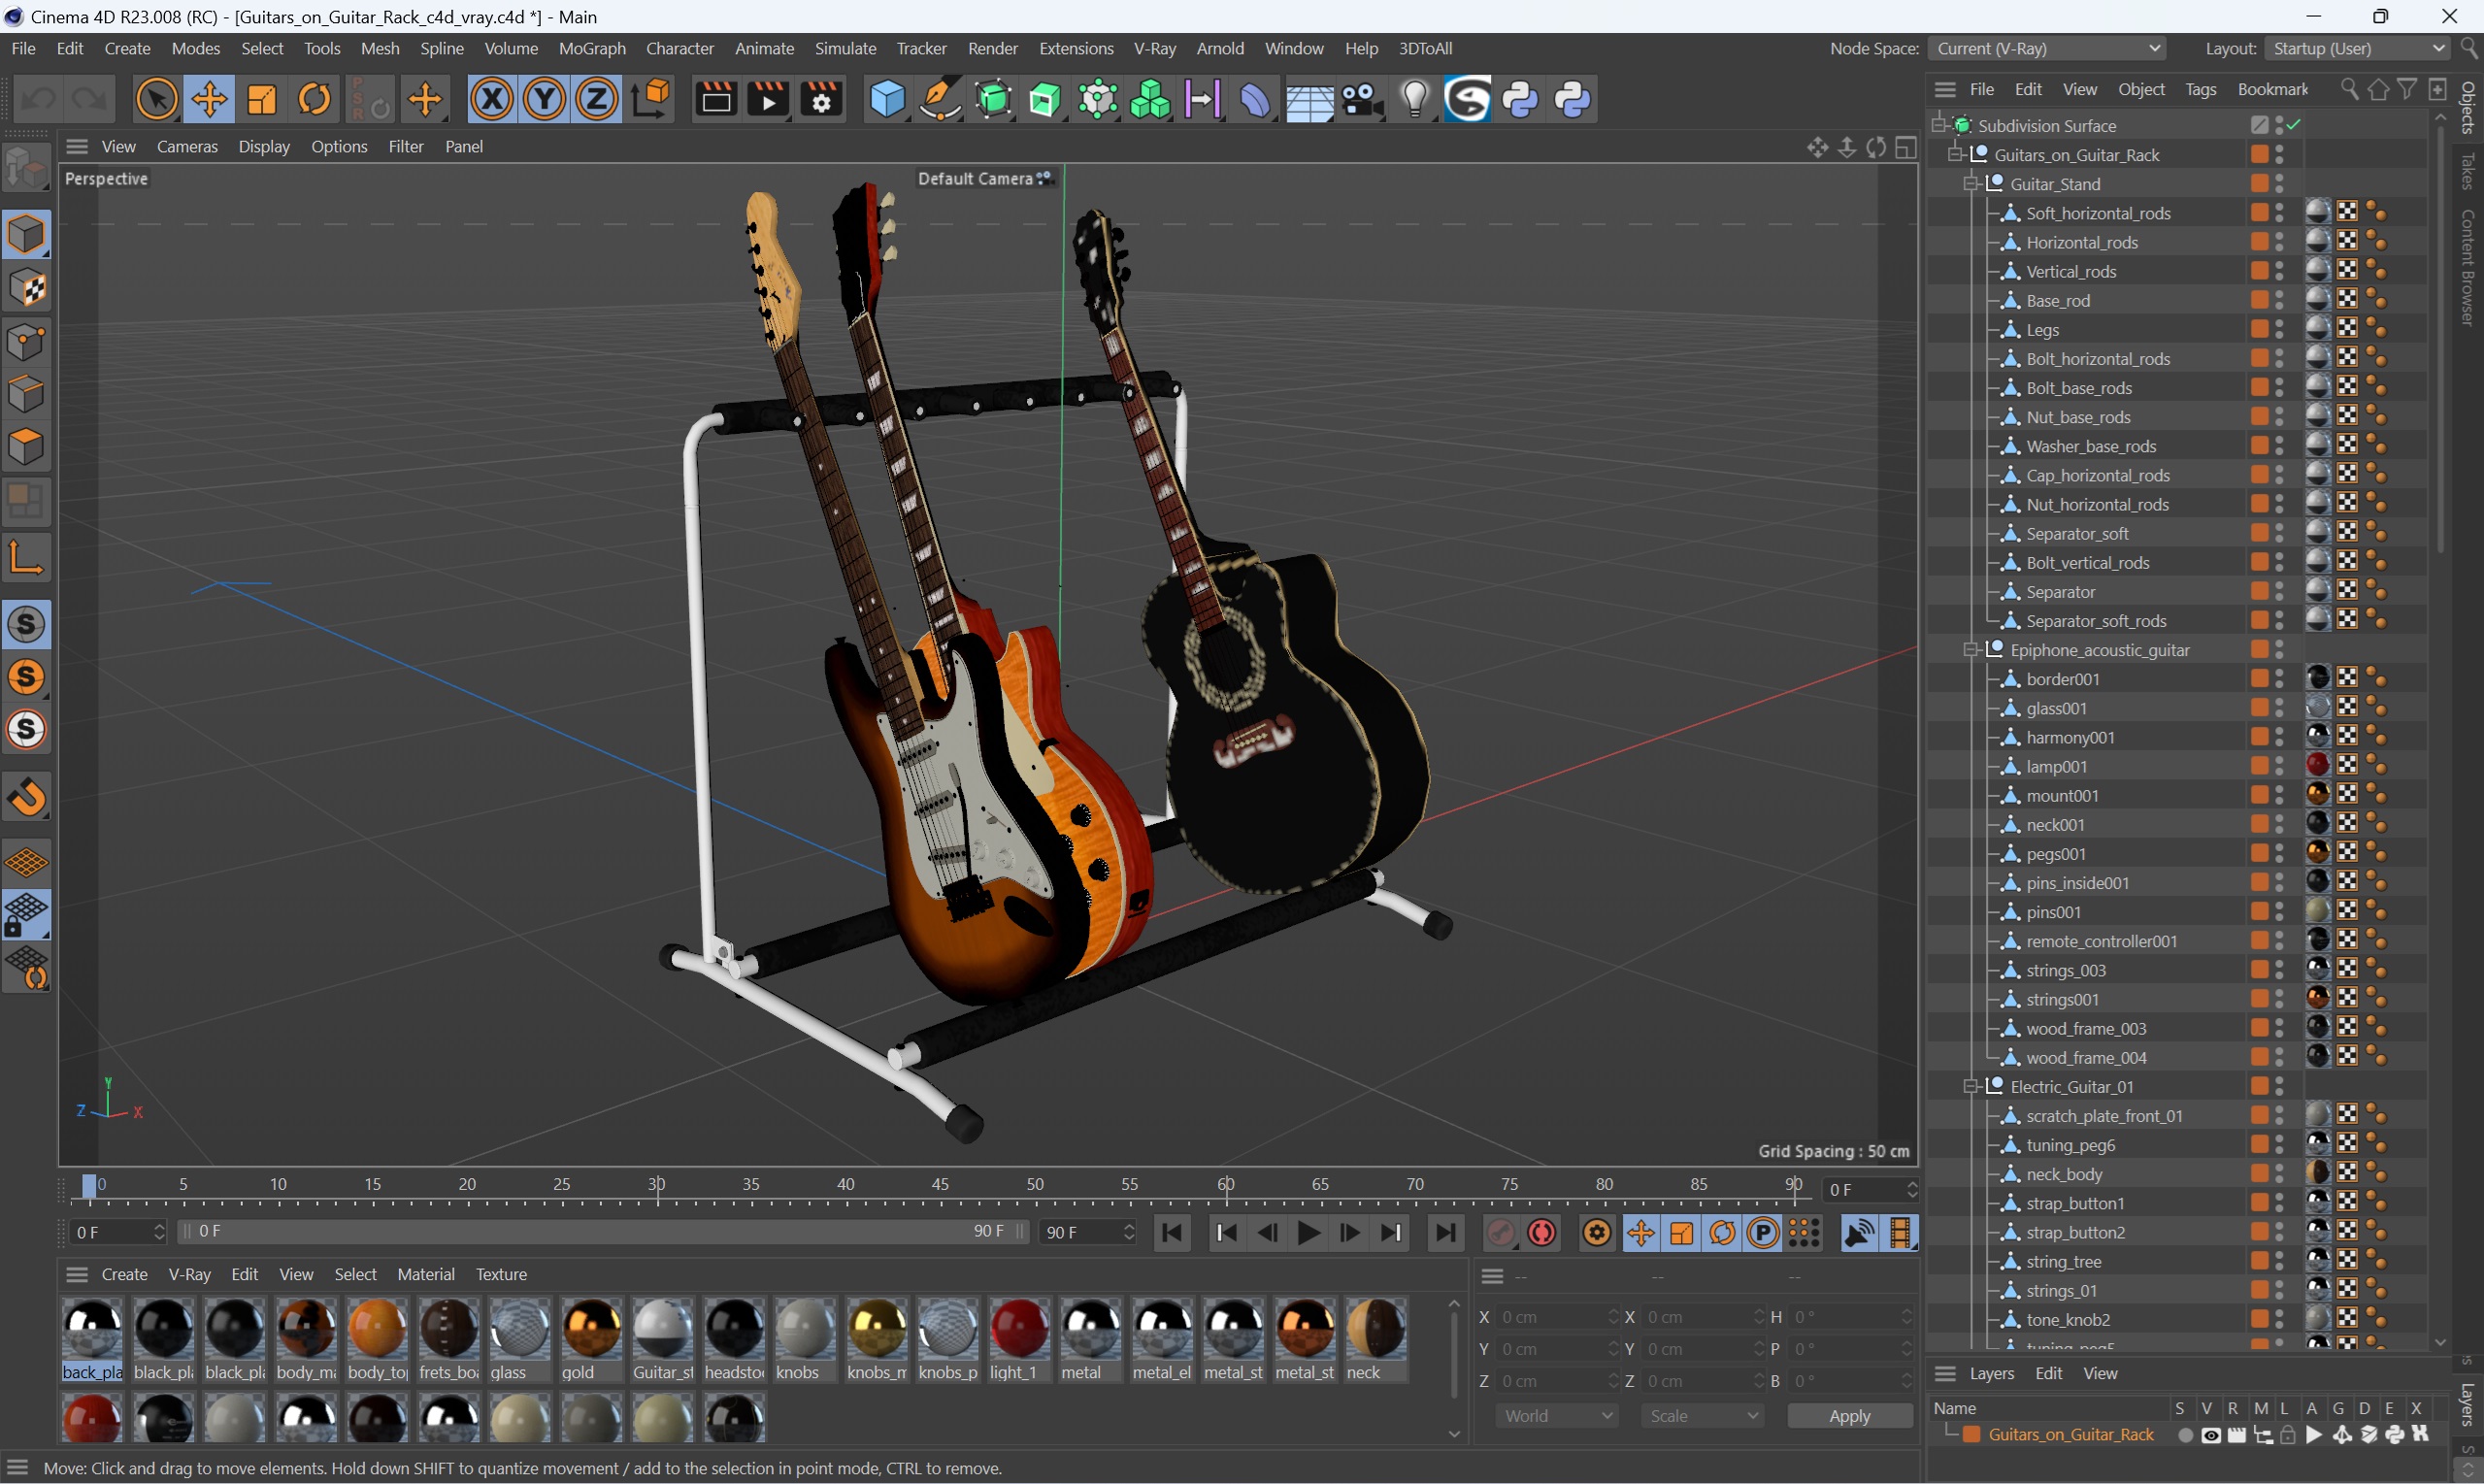Activate the Scale tool
The image size is (2484, 1484).
(x=261, y=100)
